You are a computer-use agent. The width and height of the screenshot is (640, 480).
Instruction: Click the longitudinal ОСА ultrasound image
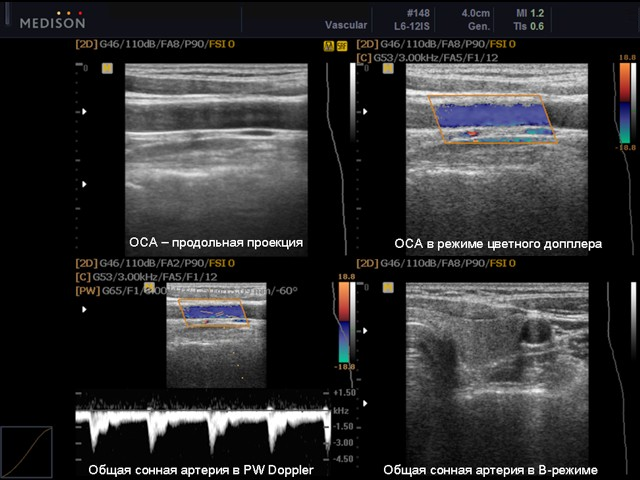click(216, 159)
